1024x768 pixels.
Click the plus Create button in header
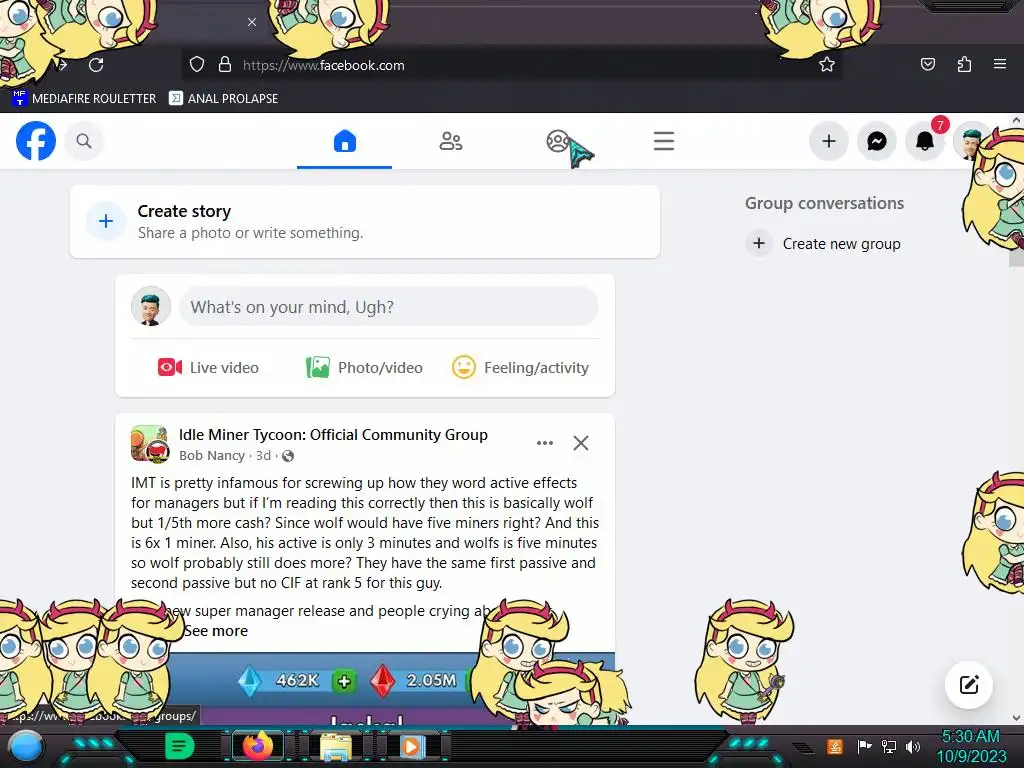[x=829, y=141]
